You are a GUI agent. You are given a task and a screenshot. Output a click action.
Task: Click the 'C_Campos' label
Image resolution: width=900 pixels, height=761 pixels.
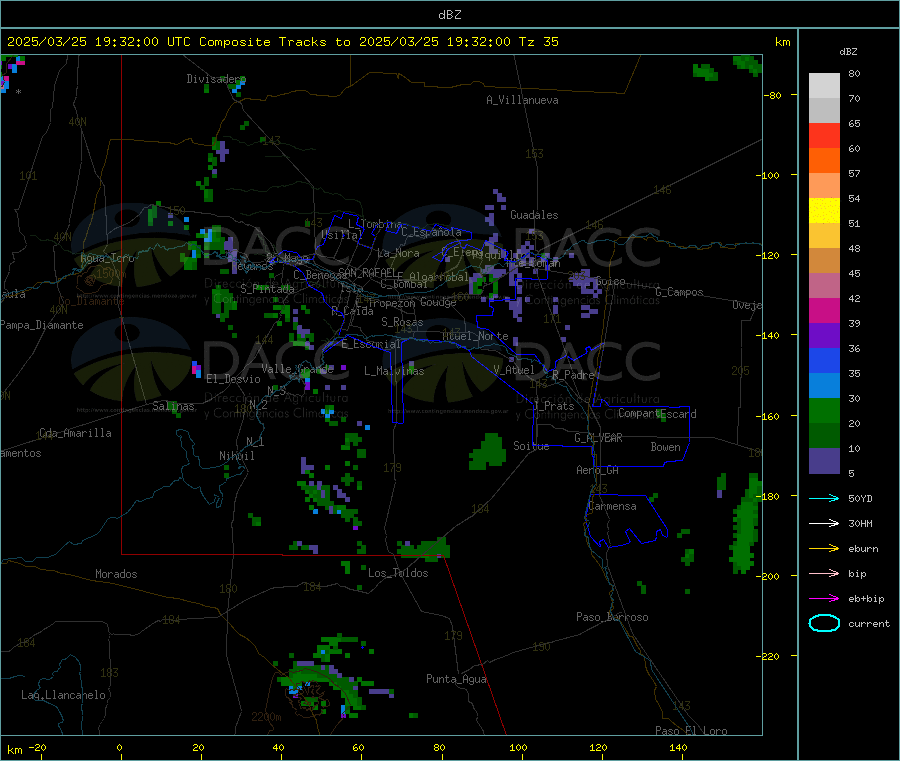(679, 292)
